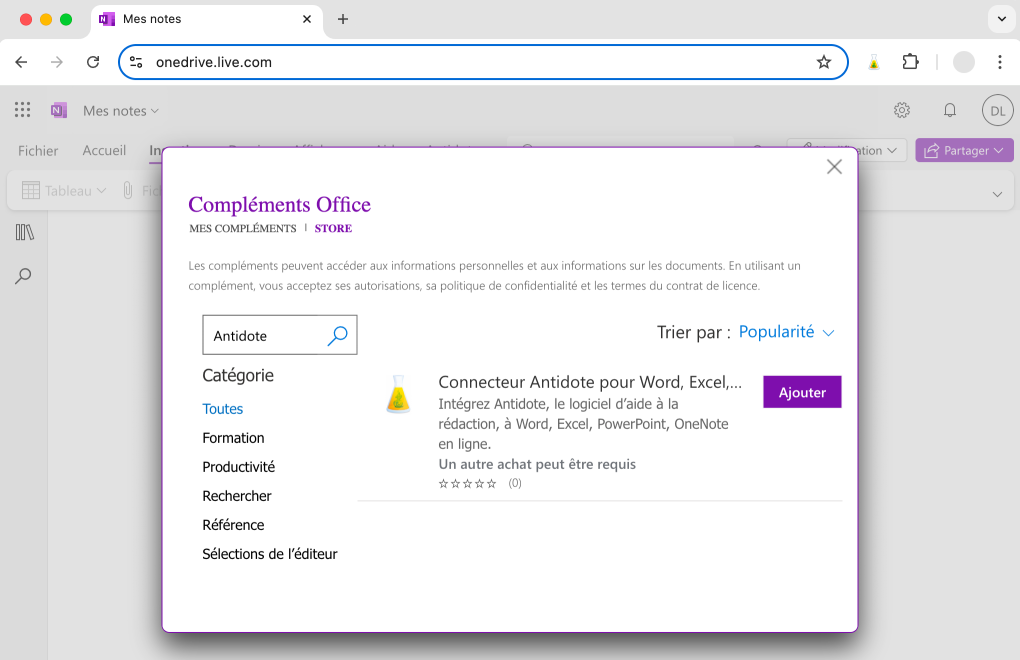Open the browser extensions puzzle icon
The image size is (1020, 660).
coord(910,62)
